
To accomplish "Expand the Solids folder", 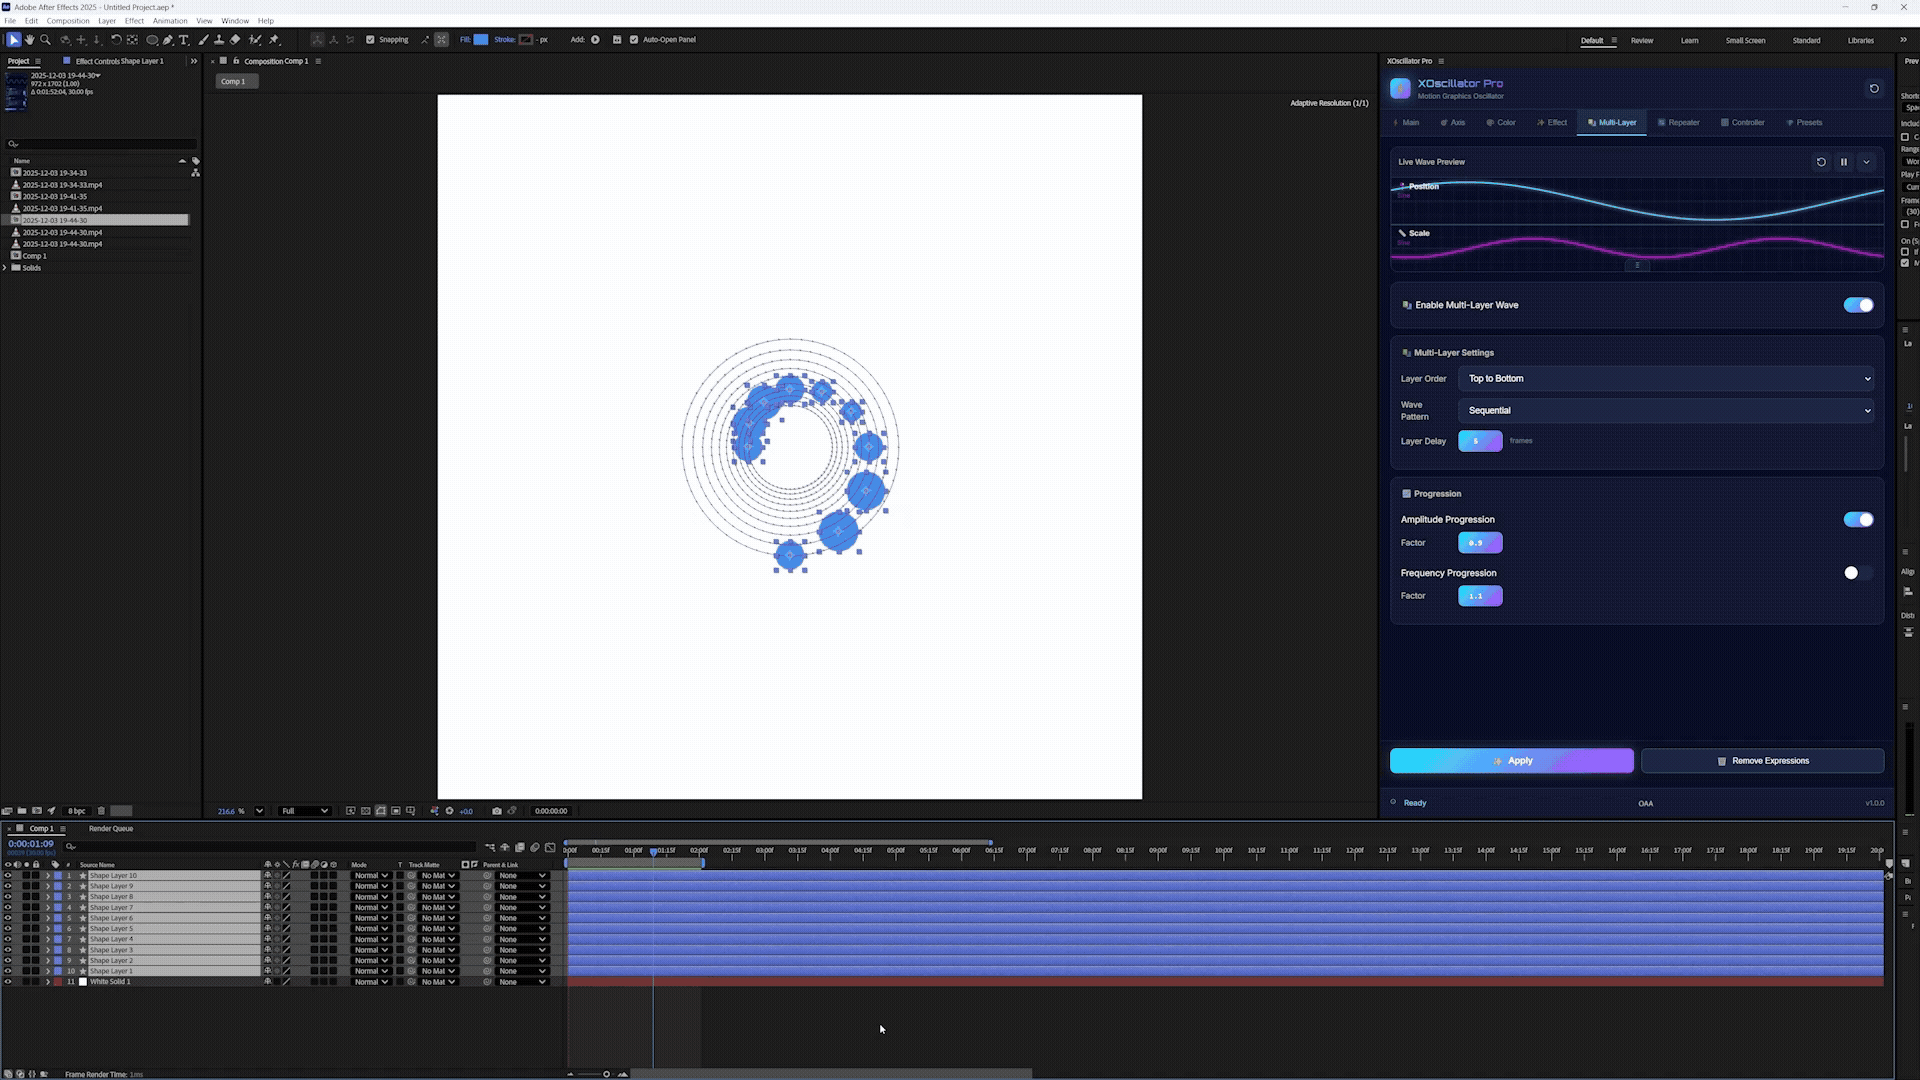I will [5, 268].
